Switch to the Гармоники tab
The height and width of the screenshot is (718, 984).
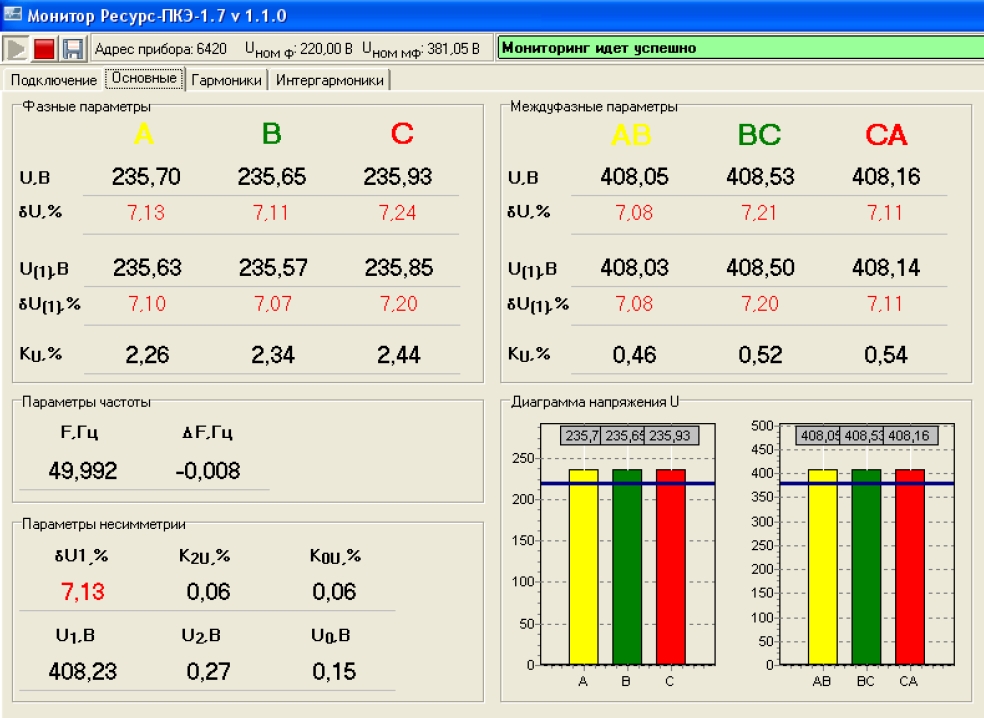pos(227,80)
